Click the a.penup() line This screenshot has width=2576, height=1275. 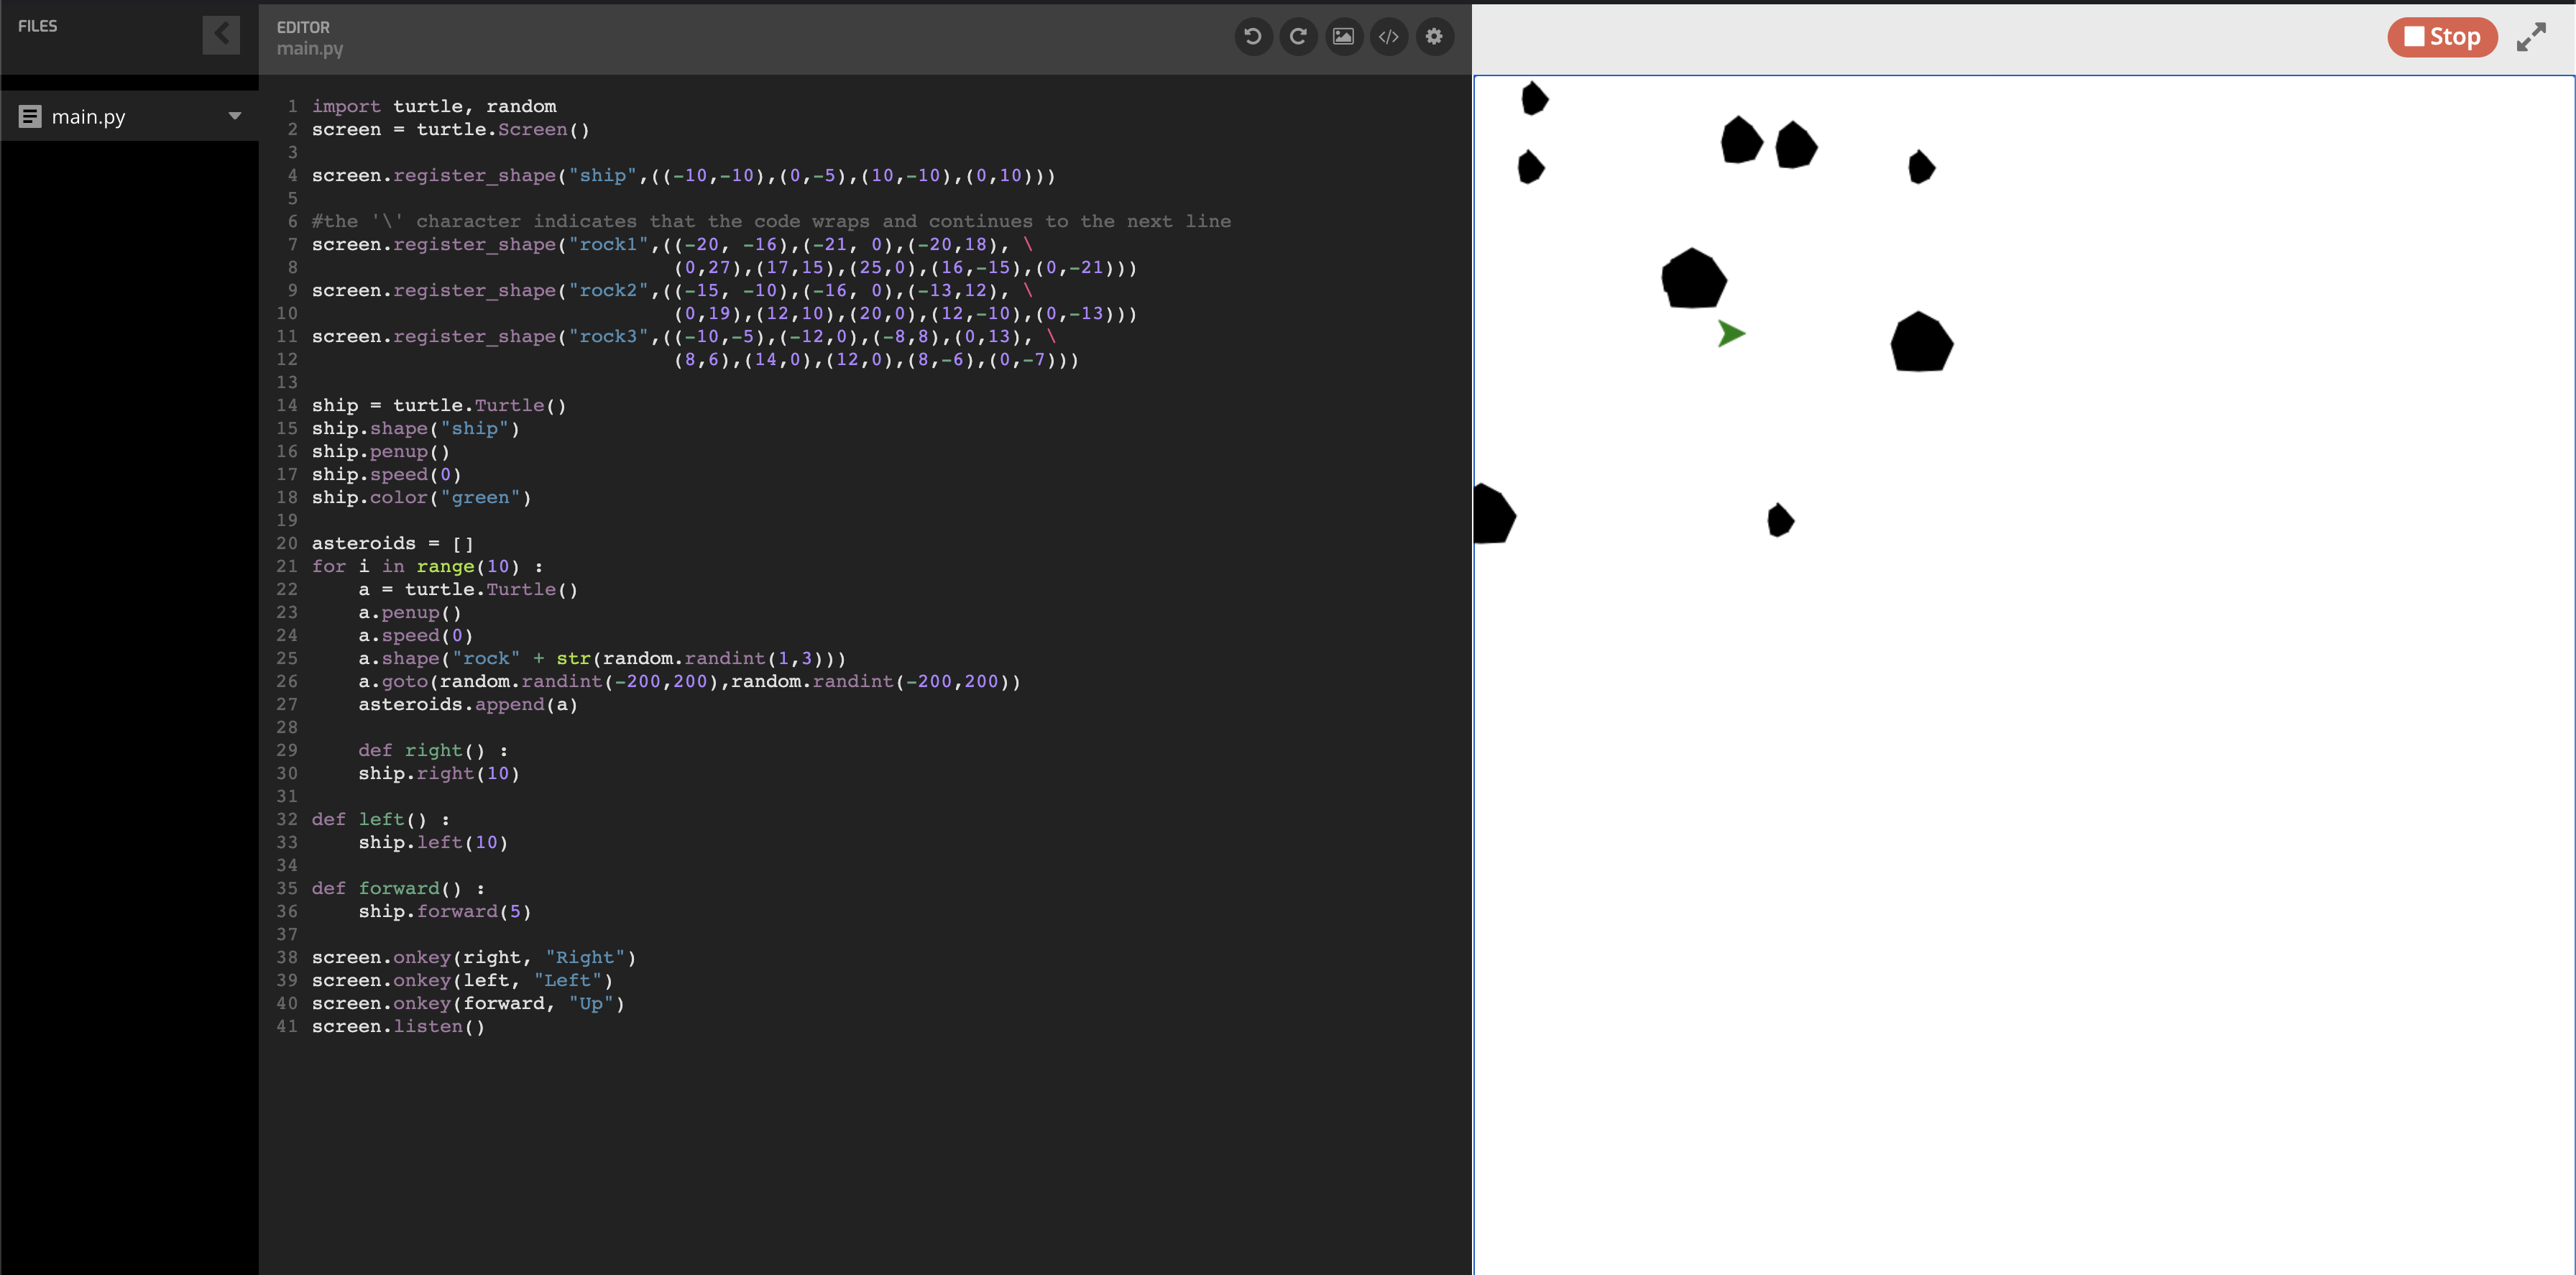[410, 612]
